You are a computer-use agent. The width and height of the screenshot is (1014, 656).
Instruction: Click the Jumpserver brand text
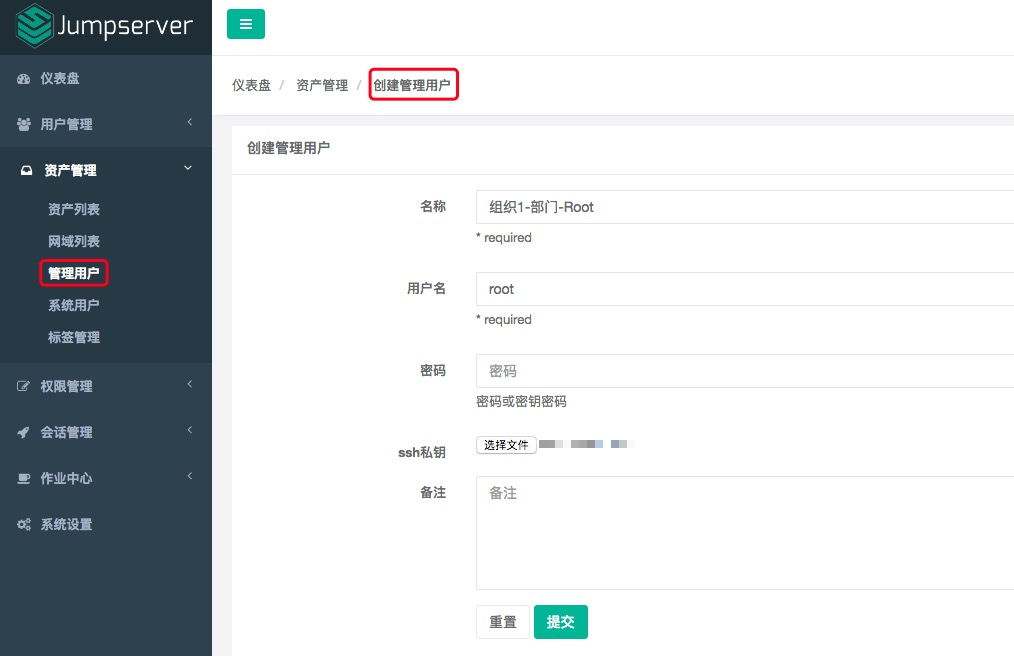(125, 26)
